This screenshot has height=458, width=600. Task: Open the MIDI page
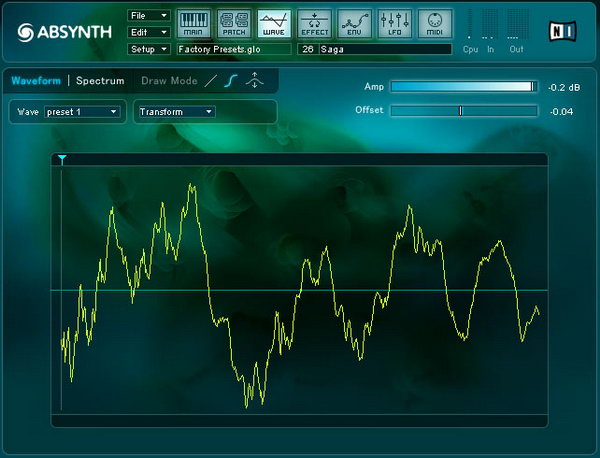click(435, 24)
